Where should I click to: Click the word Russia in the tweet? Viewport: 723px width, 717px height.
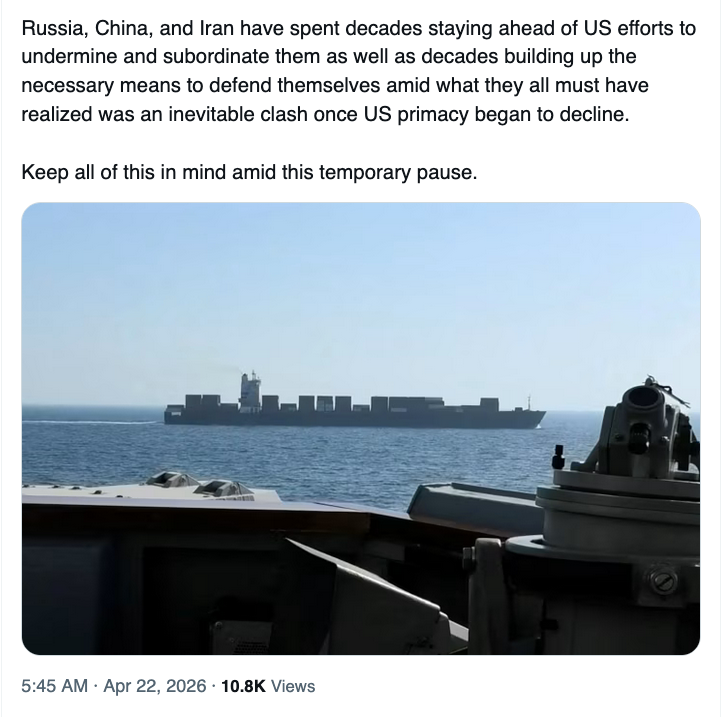coord(51,27)
